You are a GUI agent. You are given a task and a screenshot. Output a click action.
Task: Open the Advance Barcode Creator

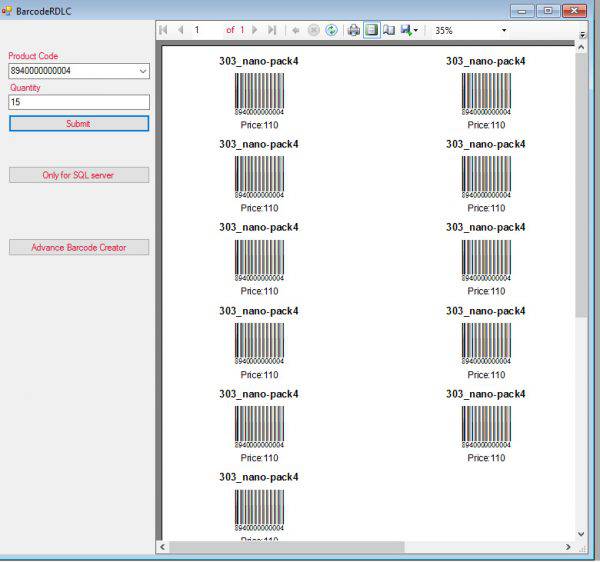point(78,247)
